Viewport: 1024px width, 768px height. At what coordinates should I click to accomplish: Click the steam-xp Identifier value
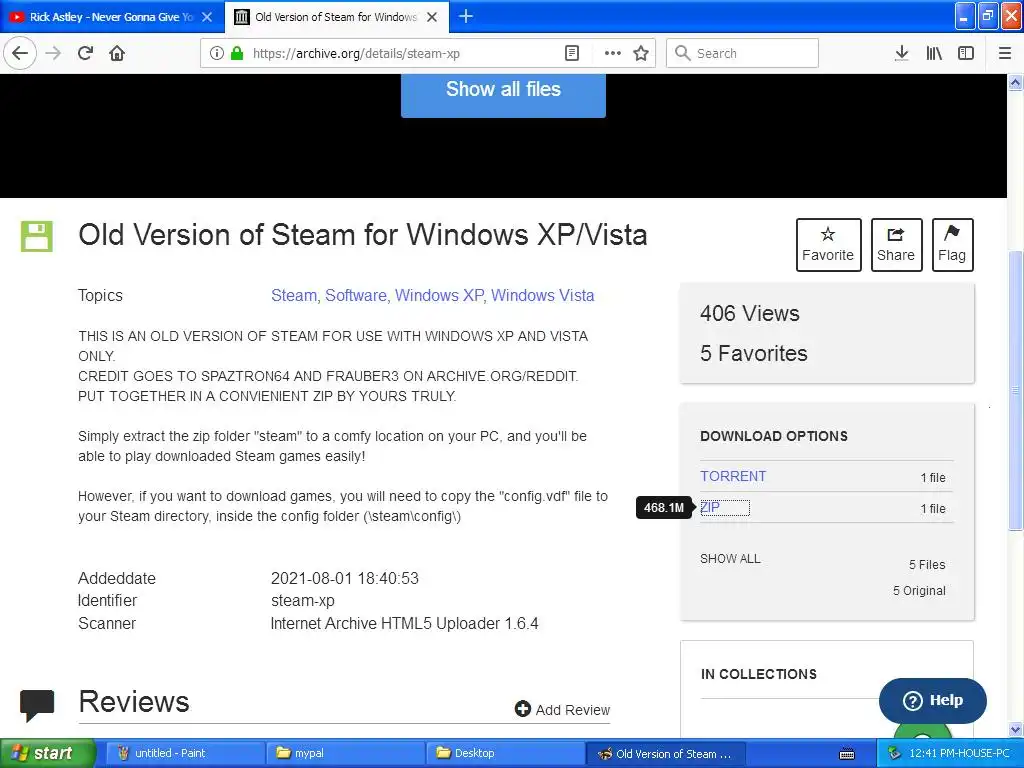point(302,600)
